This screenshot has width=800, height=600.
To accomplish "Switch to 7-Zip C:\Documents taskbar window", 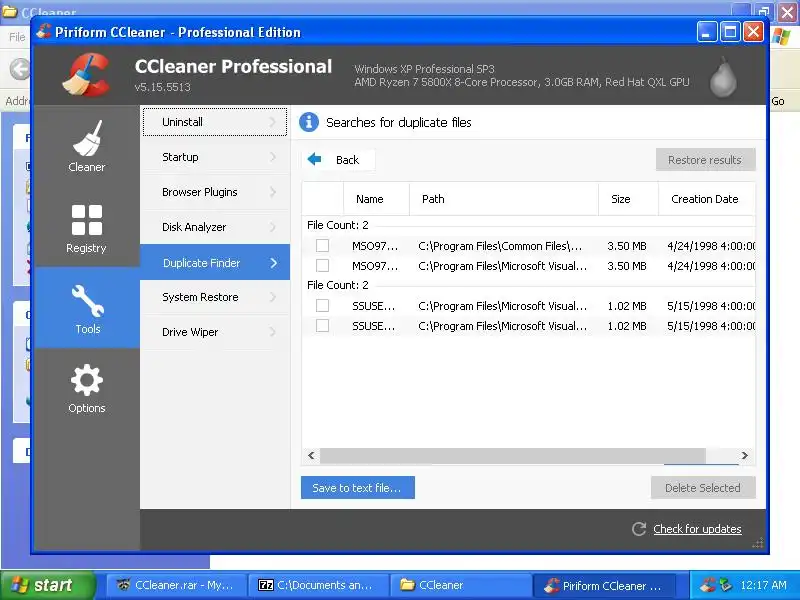I will tap(318, 585).
